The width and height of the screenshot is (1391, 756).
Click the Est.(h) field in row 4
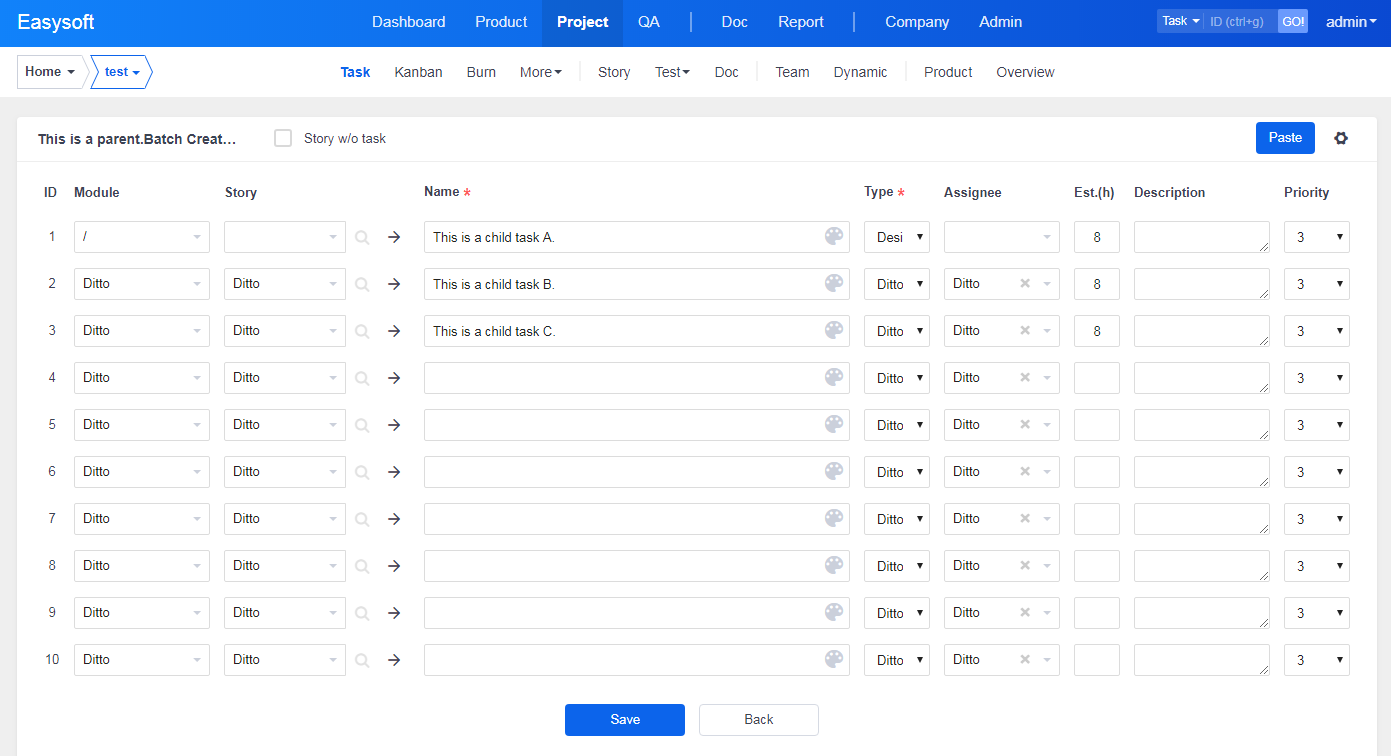(x=1097, y=378)
